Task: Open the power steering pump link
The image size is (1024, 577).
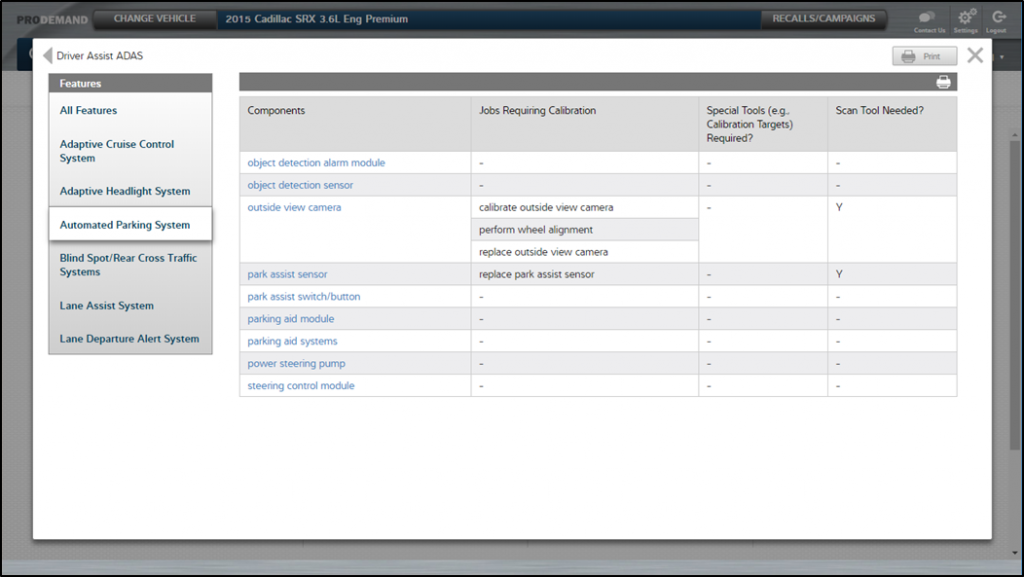Action: (x=296, y=364)
